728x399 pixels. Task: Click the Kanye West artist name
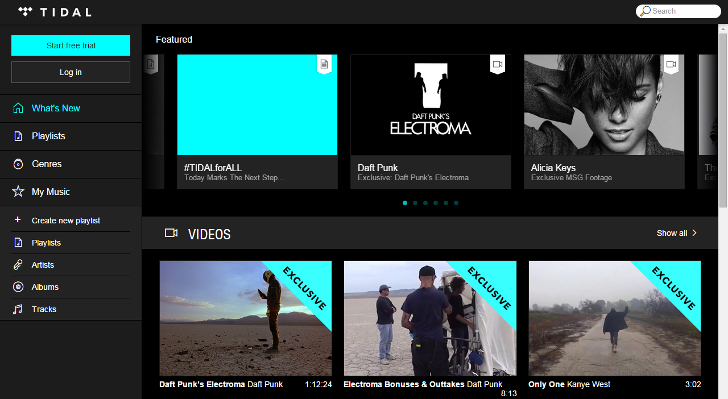(x=589, y=384)
